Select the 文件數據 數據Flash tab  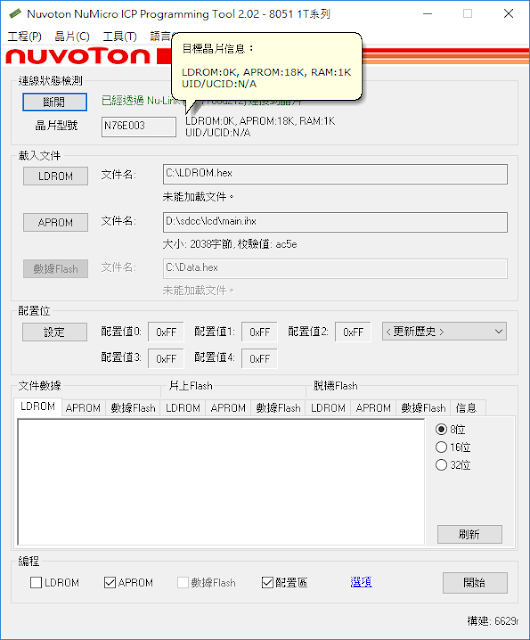coord(133,408)
